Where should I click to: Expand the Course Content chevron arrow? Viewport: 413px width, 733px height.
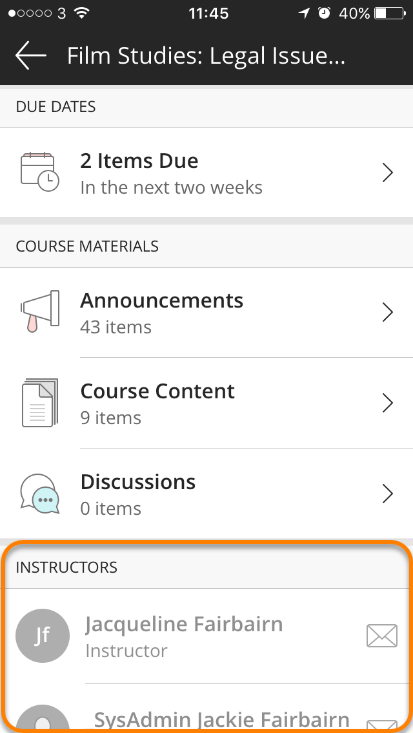click(x=387, y=403)
